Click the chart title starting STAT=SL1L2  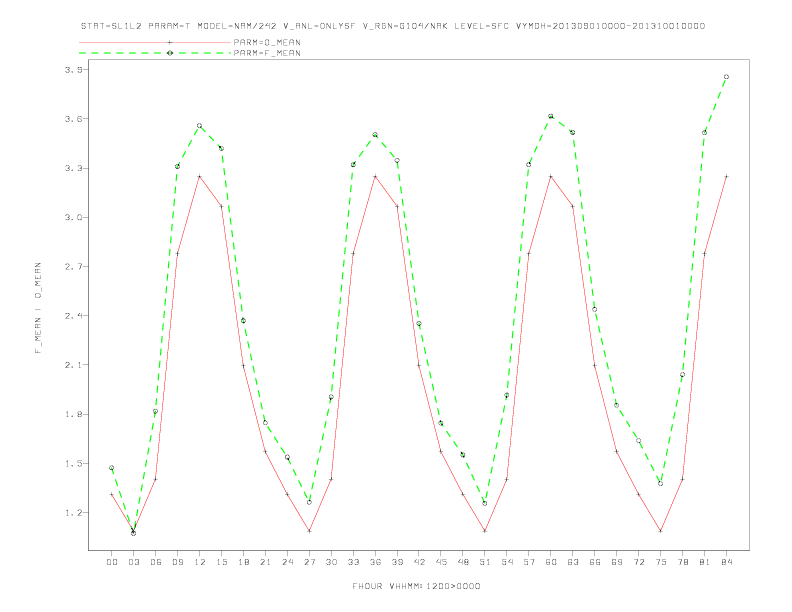click(x=392, y=26)
